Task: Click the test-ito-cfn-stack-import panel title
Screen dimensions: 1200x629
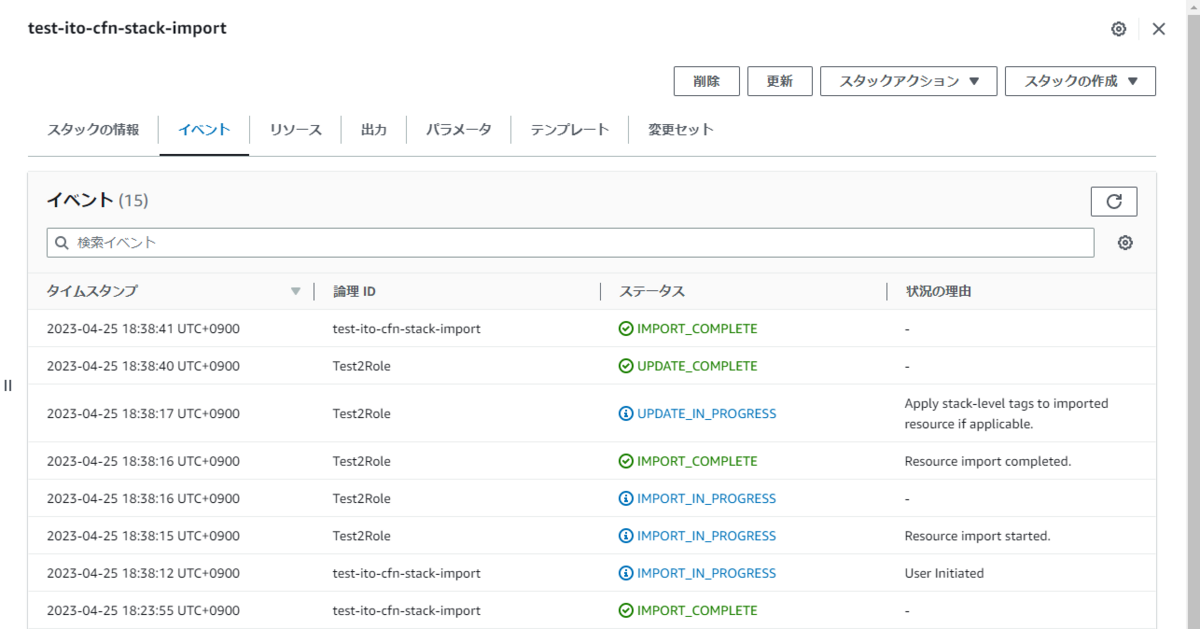Action: 127,28
